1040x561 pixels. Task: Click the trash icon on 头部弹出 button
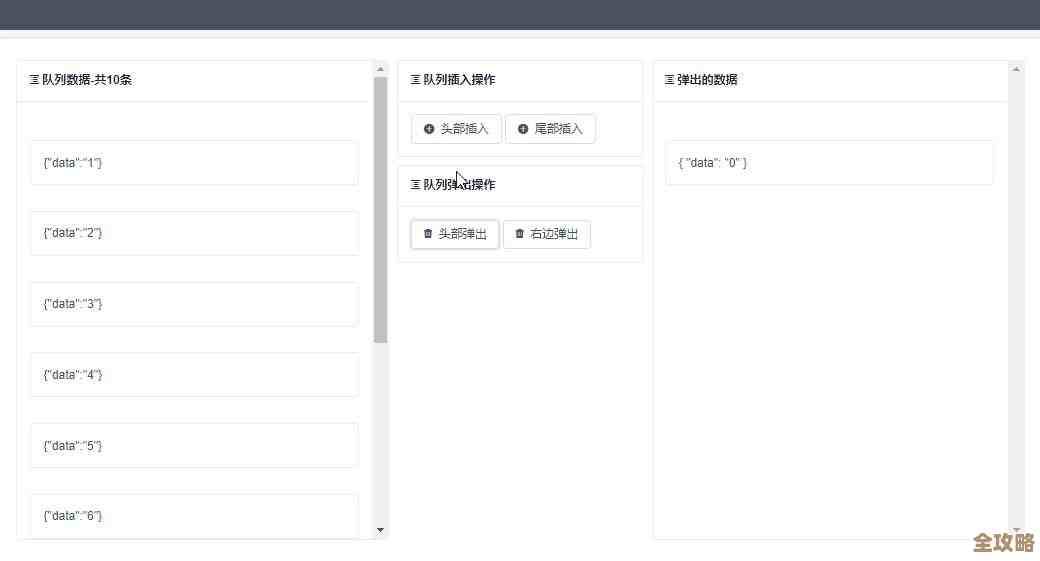click(x=428, y=234)
